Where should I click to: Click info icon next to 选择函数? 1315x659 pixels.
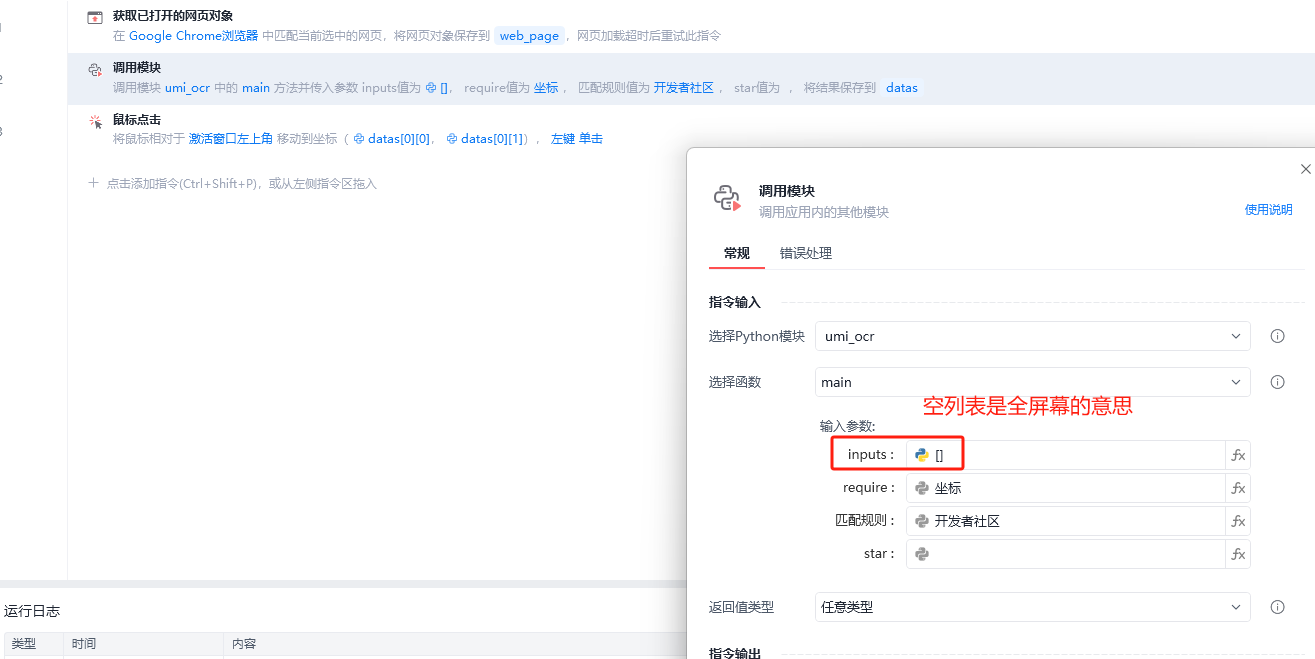click(1277, 382)
